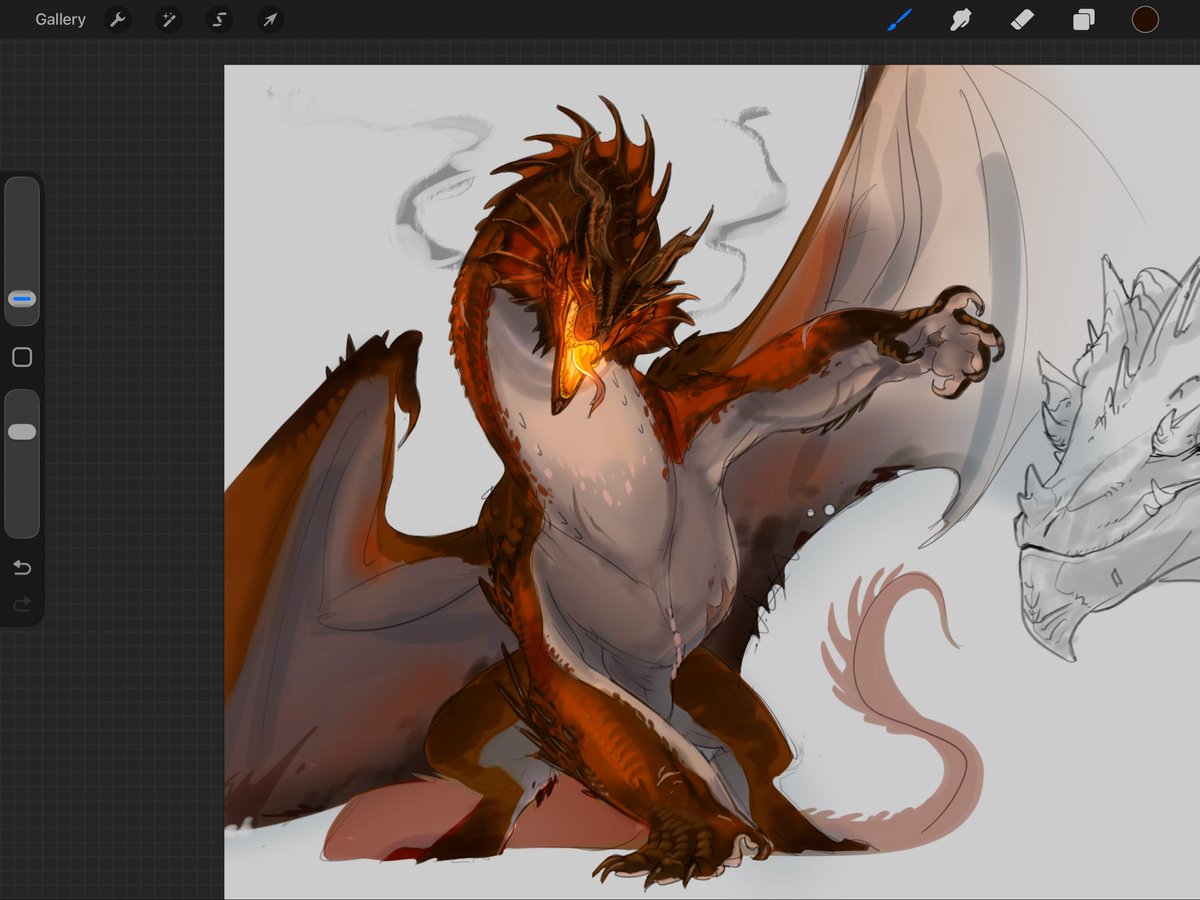Image resolution: width=1200 pixels, height=900 pixels.
Task: Click the brush size slider handle
Action: tap(22, 298)
